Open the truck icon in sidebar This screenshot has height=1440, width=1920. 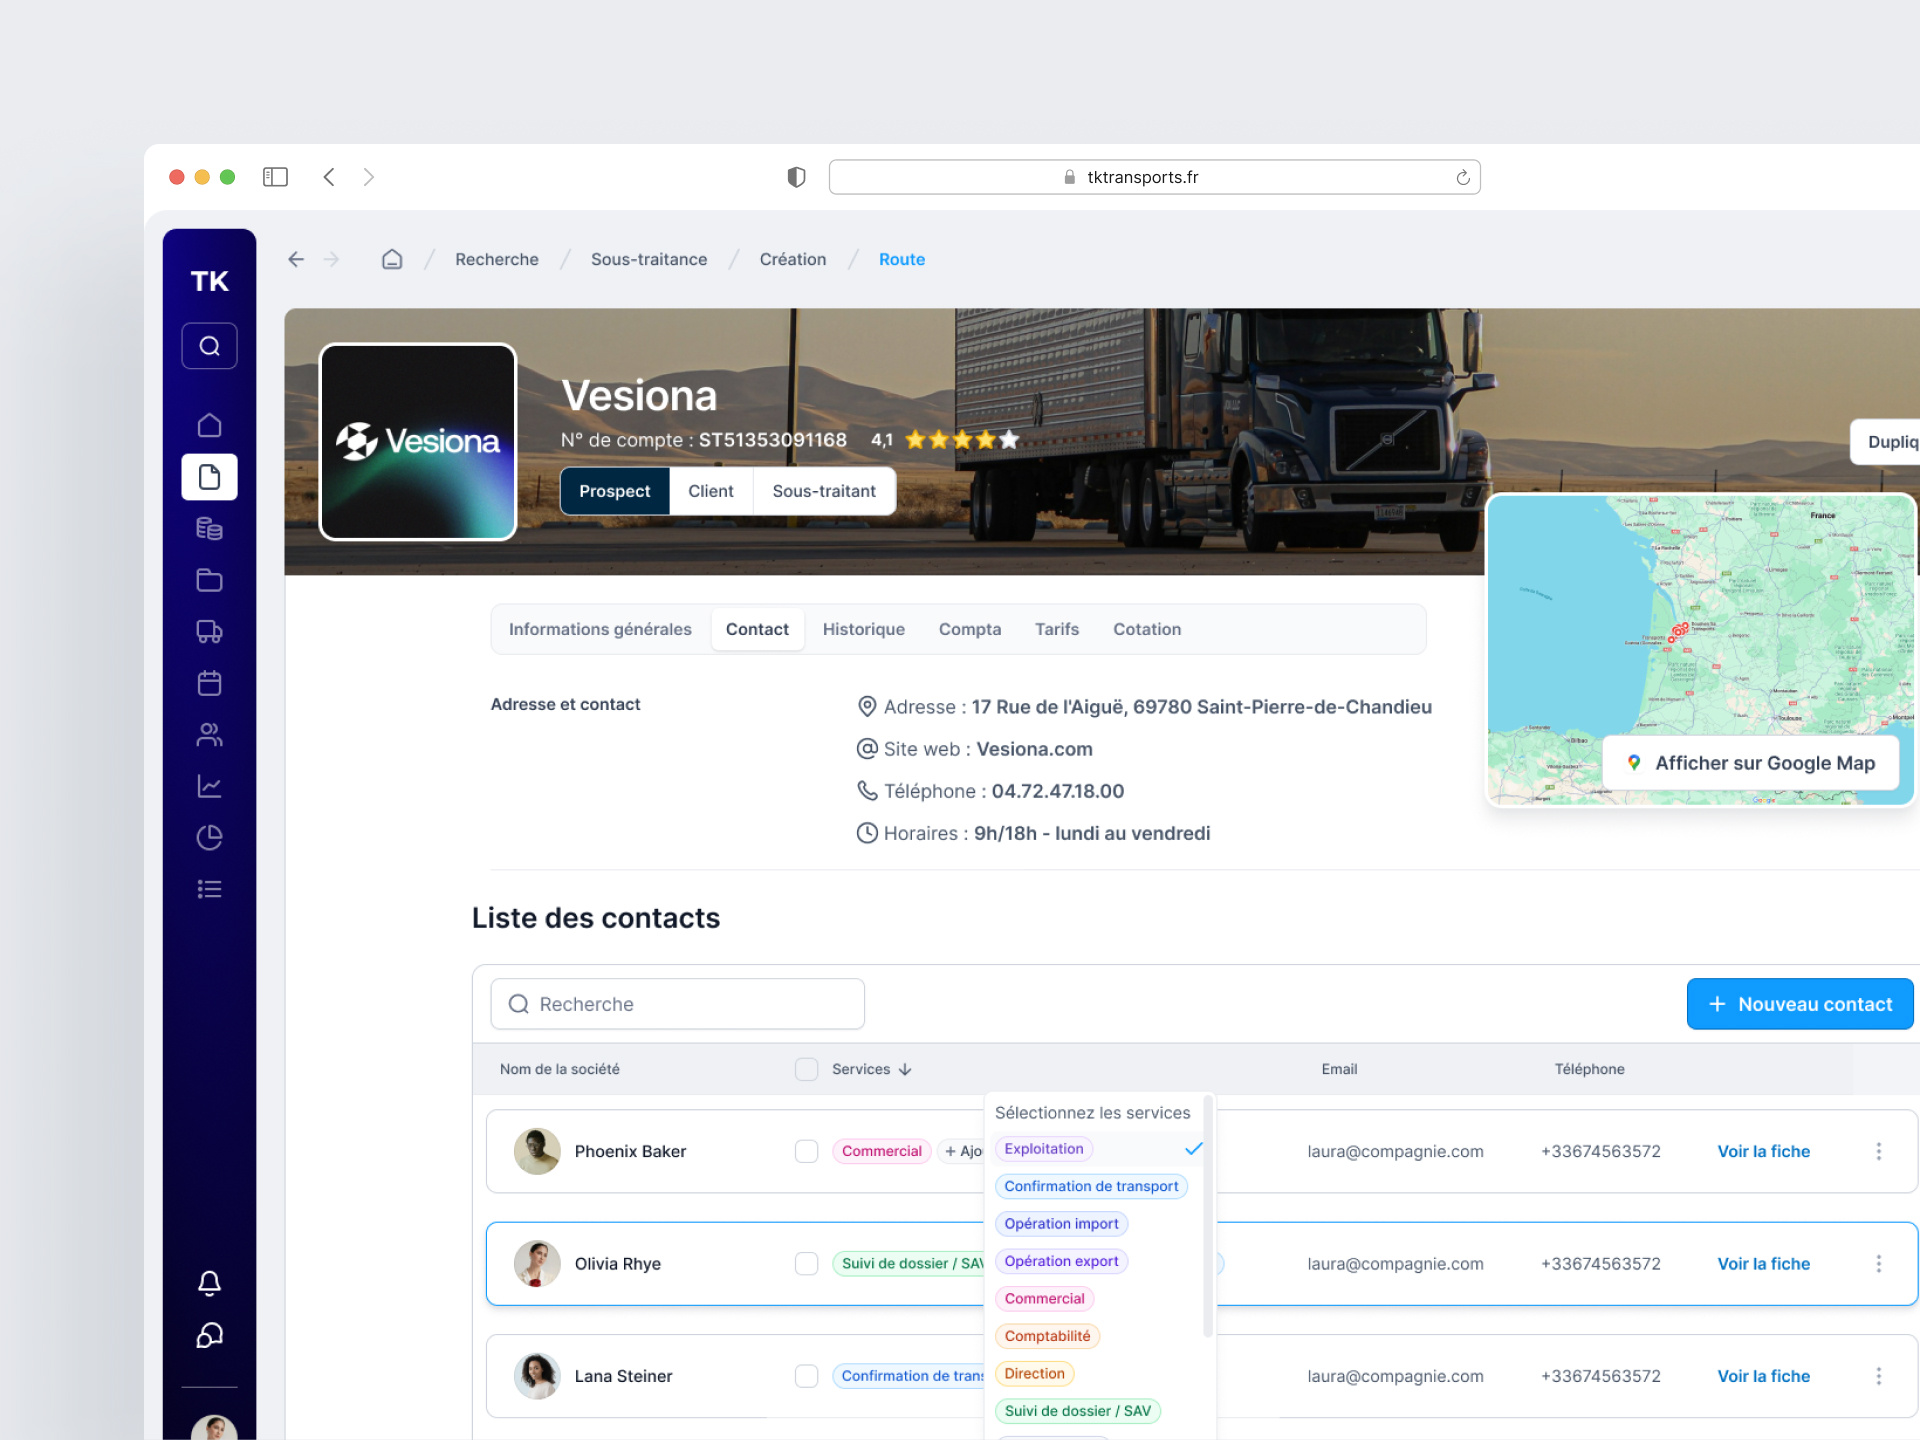click(209, 632)
